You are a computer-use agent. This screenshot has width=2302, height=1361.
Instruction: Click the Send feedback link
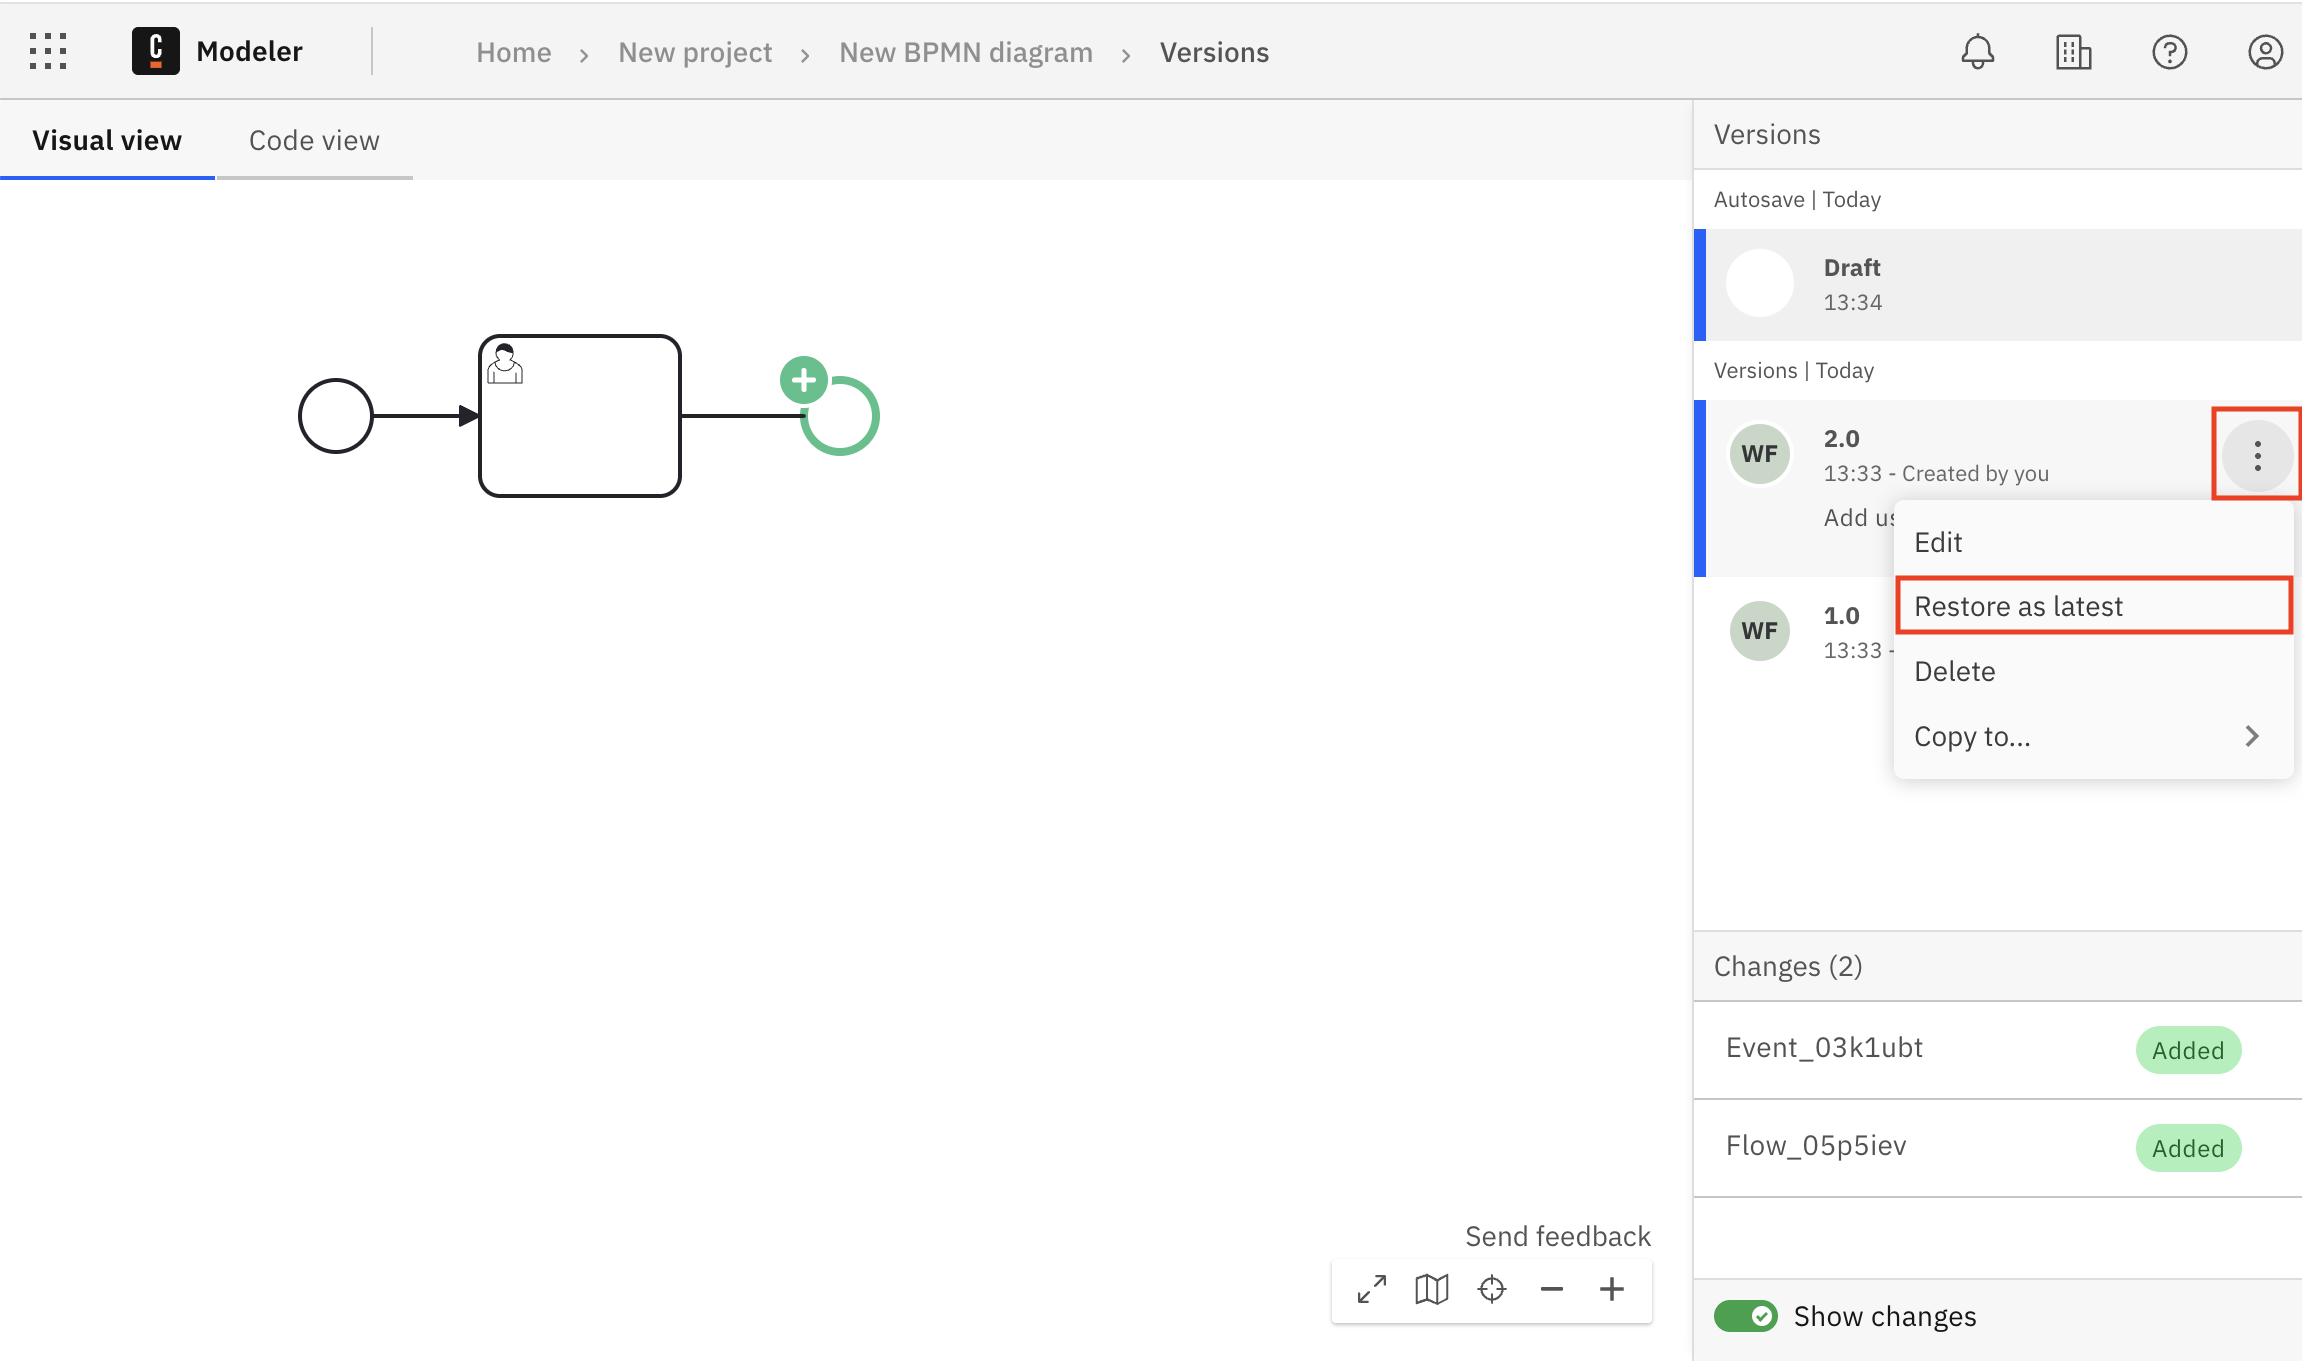(1557, 1236)
